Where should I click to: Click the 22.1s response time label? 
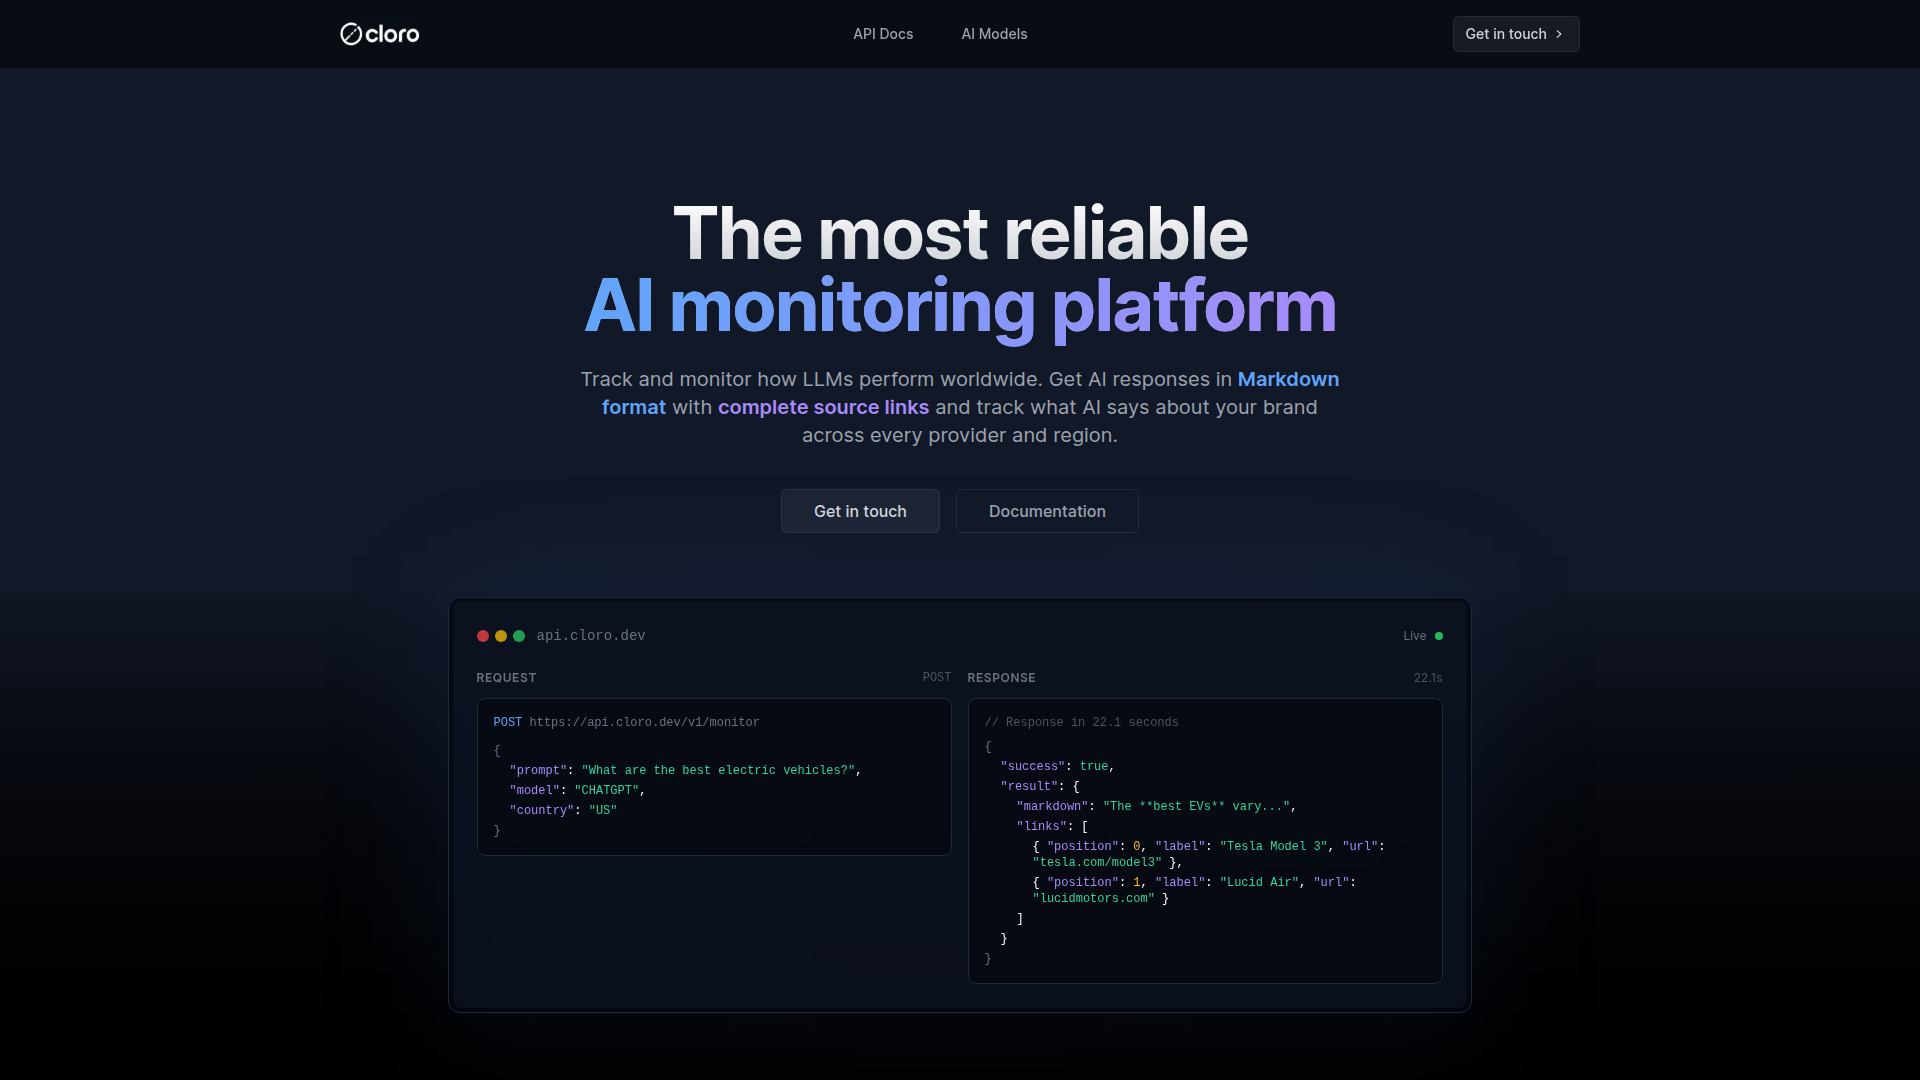point(1428,677)
